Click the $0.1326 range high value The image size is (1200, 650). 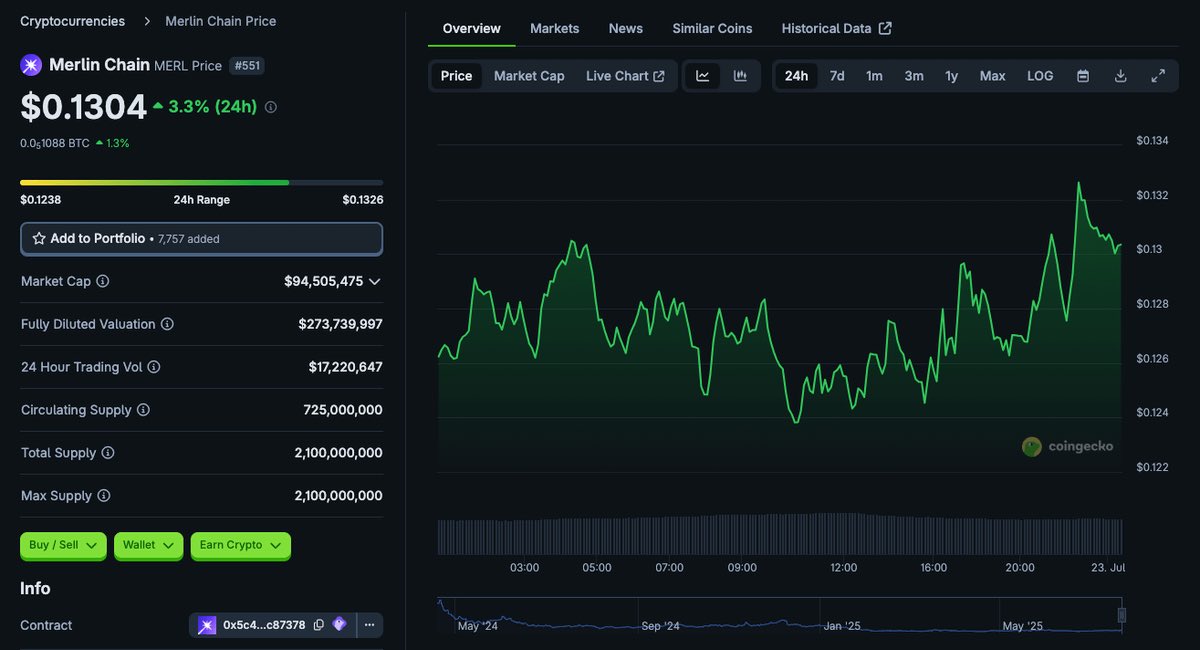[x=363, y=200]
